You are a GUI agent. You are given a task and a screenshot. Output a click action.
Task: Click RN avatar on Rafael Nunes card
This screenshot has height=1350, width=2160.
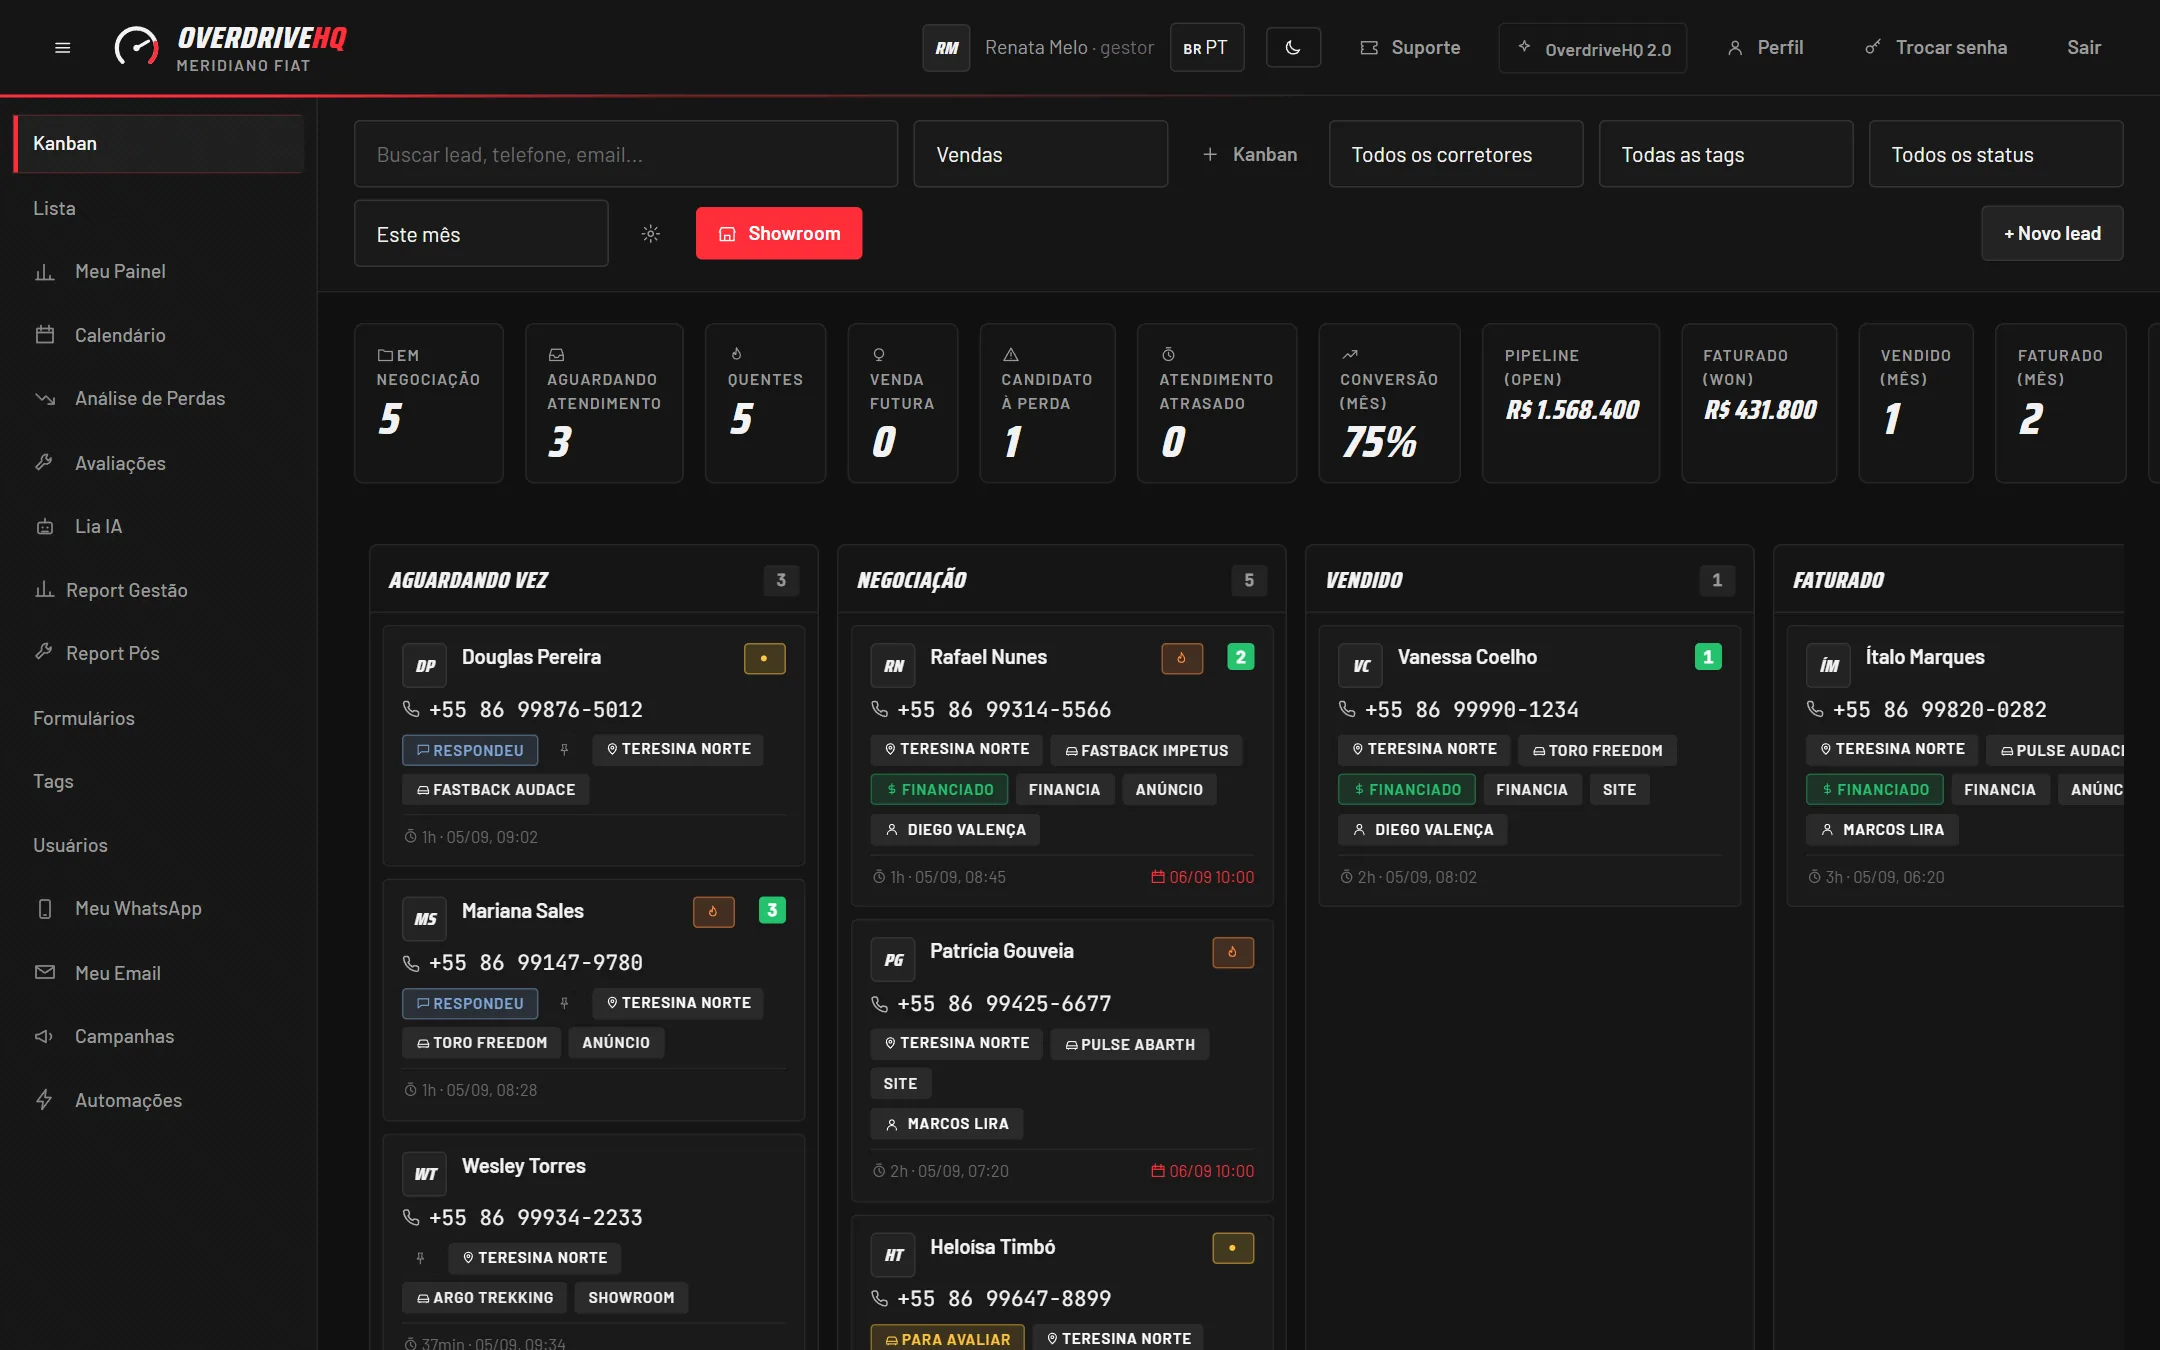(893, 666)
